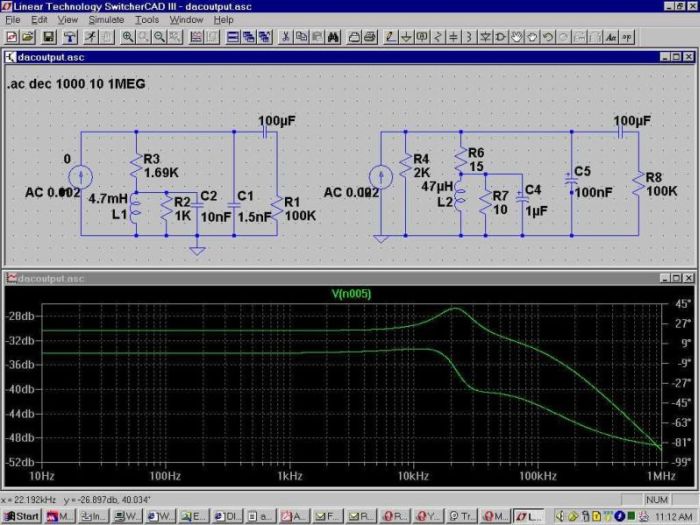Open the Tools menu
The image size is (700, 525).
coord(147,19)
